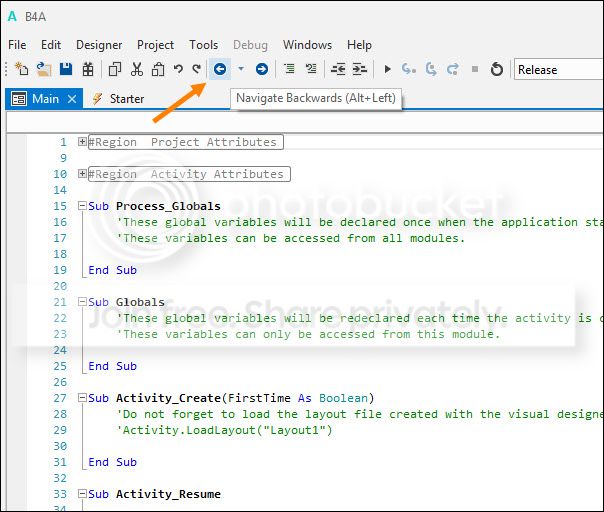Collapse the Sub Activity_Create block

point(82,398)
